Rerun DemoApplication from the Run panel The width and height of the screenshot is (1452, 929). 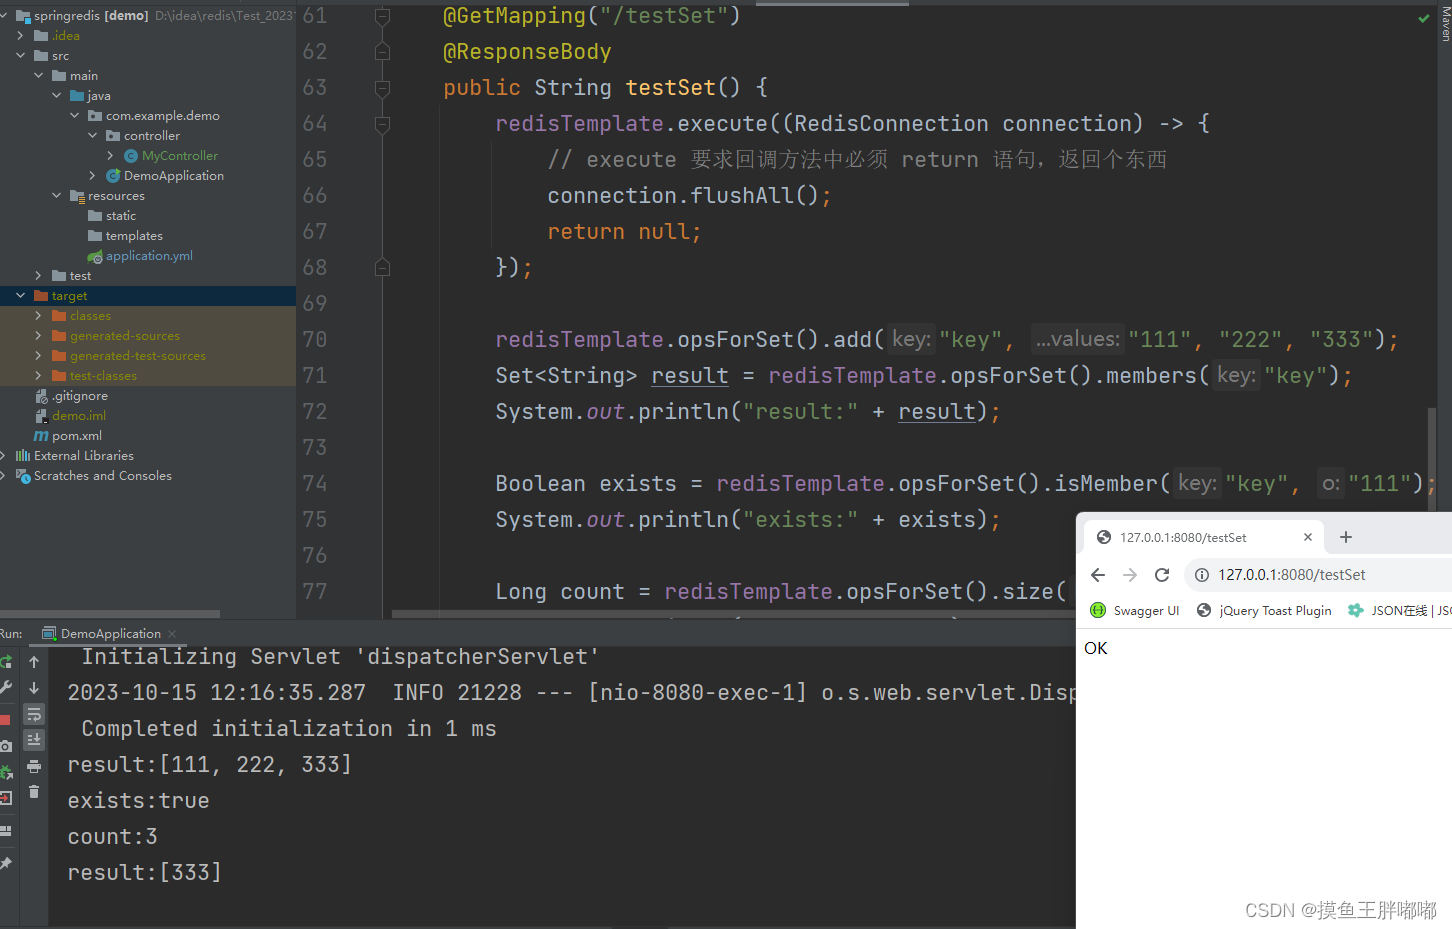point(5,661)
